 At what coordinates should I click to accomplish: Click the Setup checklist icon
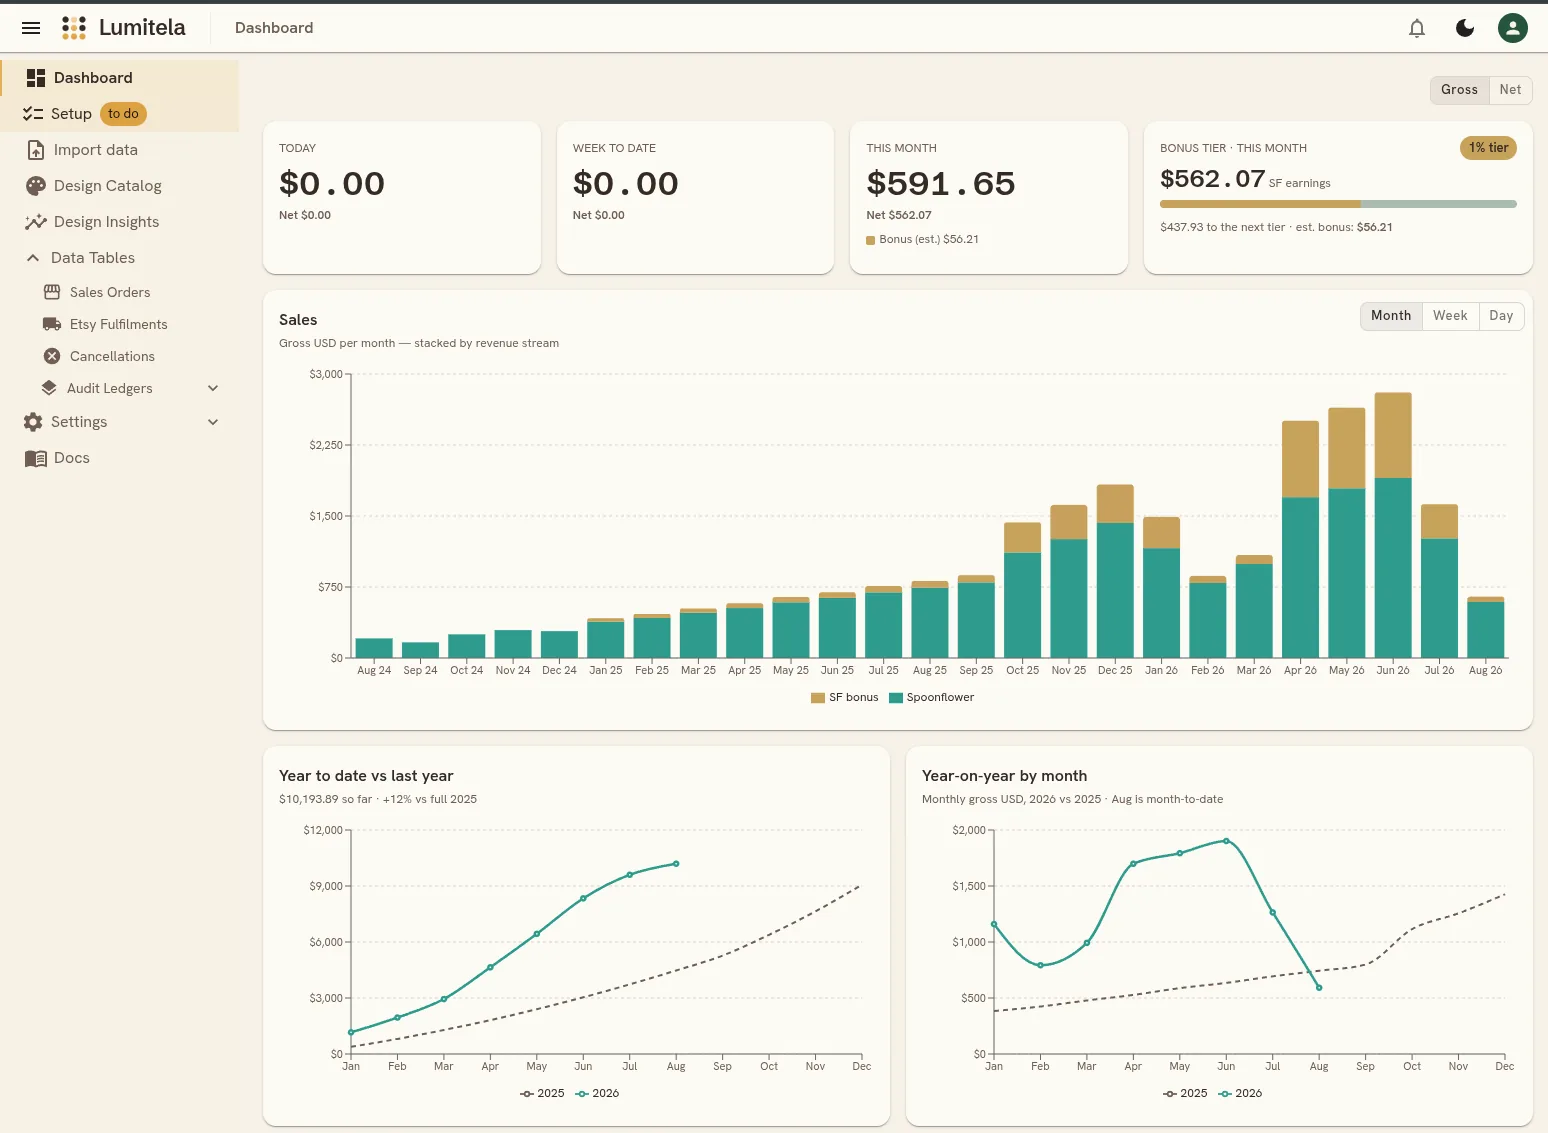click(x=33, y=114)
